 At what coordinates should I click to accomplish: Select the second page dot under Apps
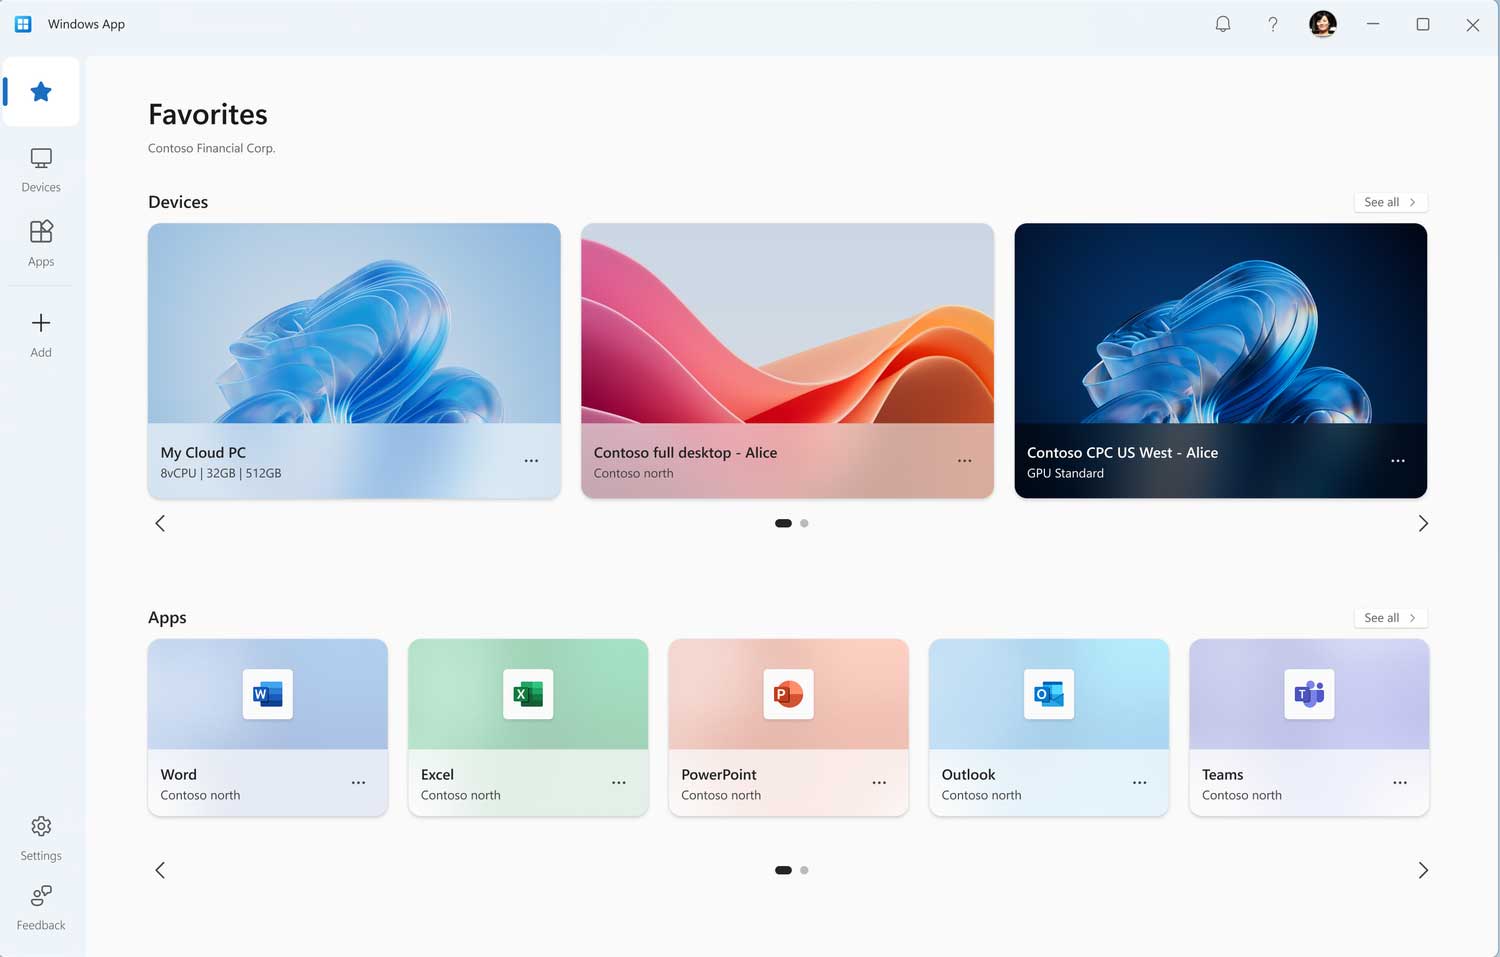coord(804,870)
